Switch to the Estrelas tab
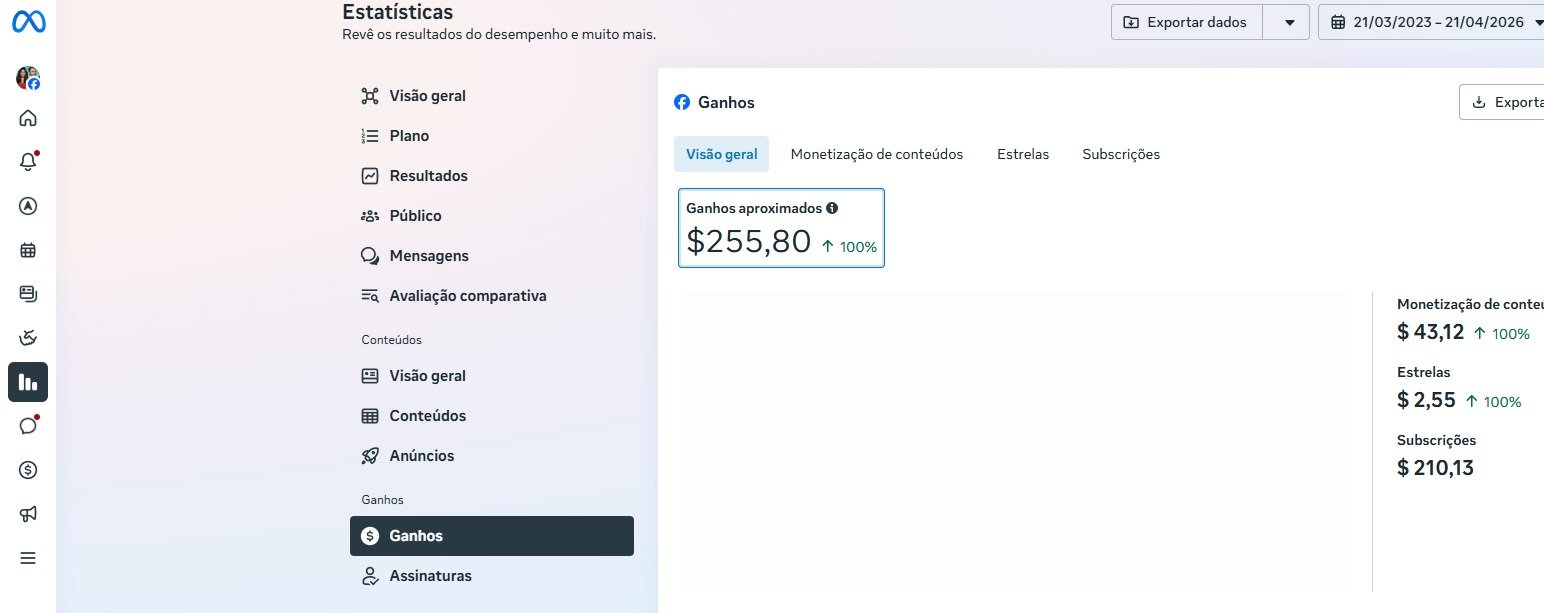 (x=1022, y=154)
